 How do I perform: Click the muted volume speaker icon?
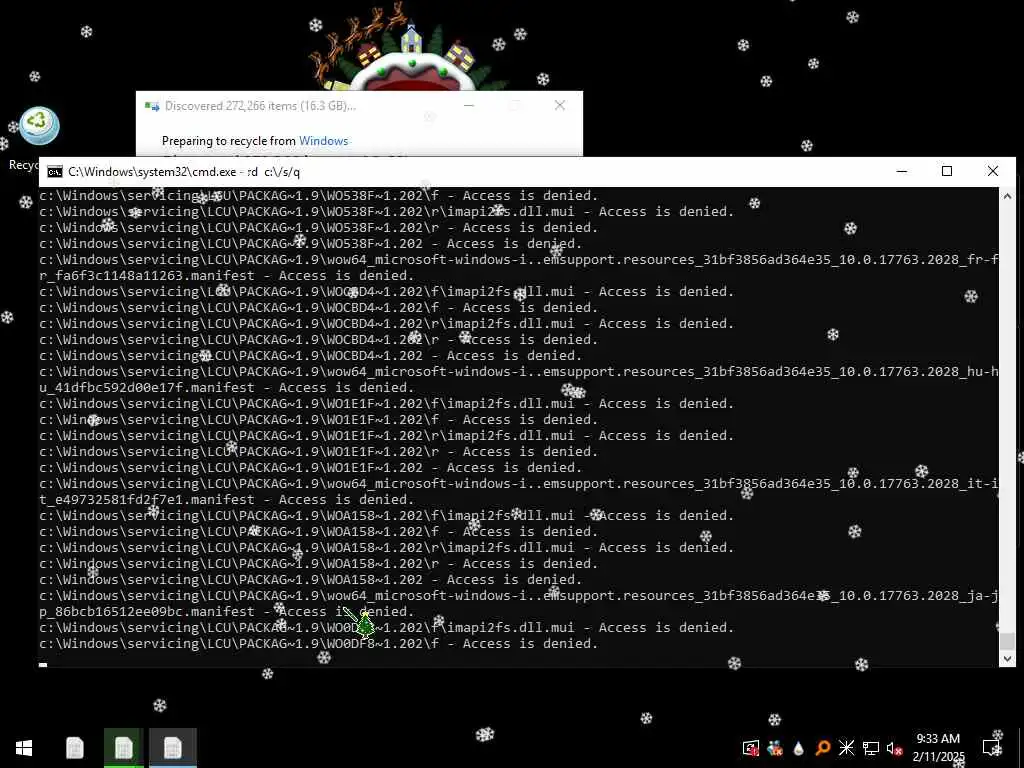click(894, 748)
